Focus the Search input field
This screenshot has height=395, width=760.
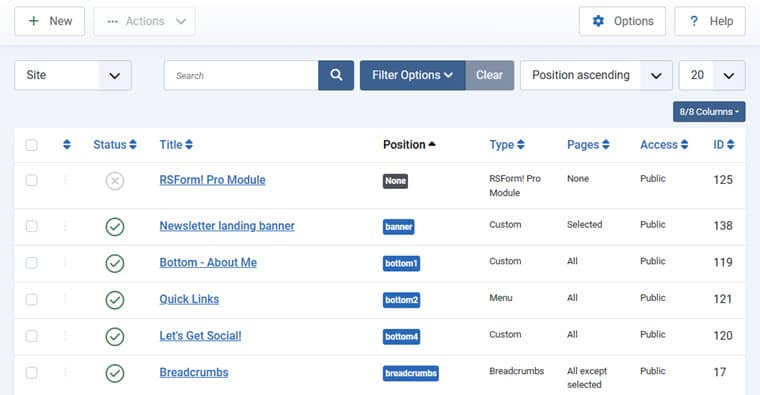tap(241, 75)
